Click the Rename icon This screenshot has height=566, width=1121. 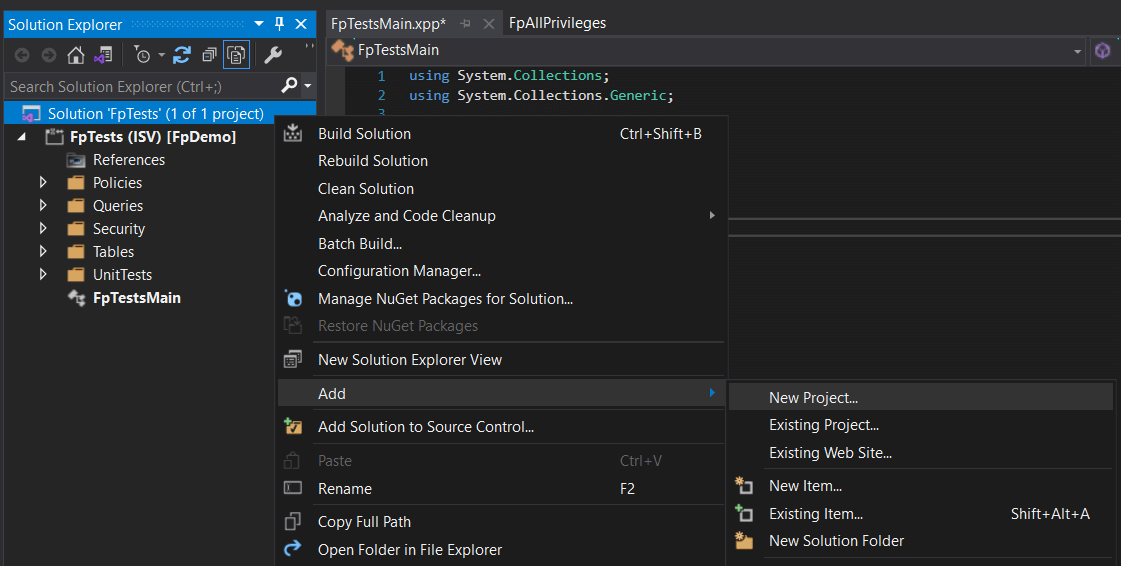click(x=292, y=488)
